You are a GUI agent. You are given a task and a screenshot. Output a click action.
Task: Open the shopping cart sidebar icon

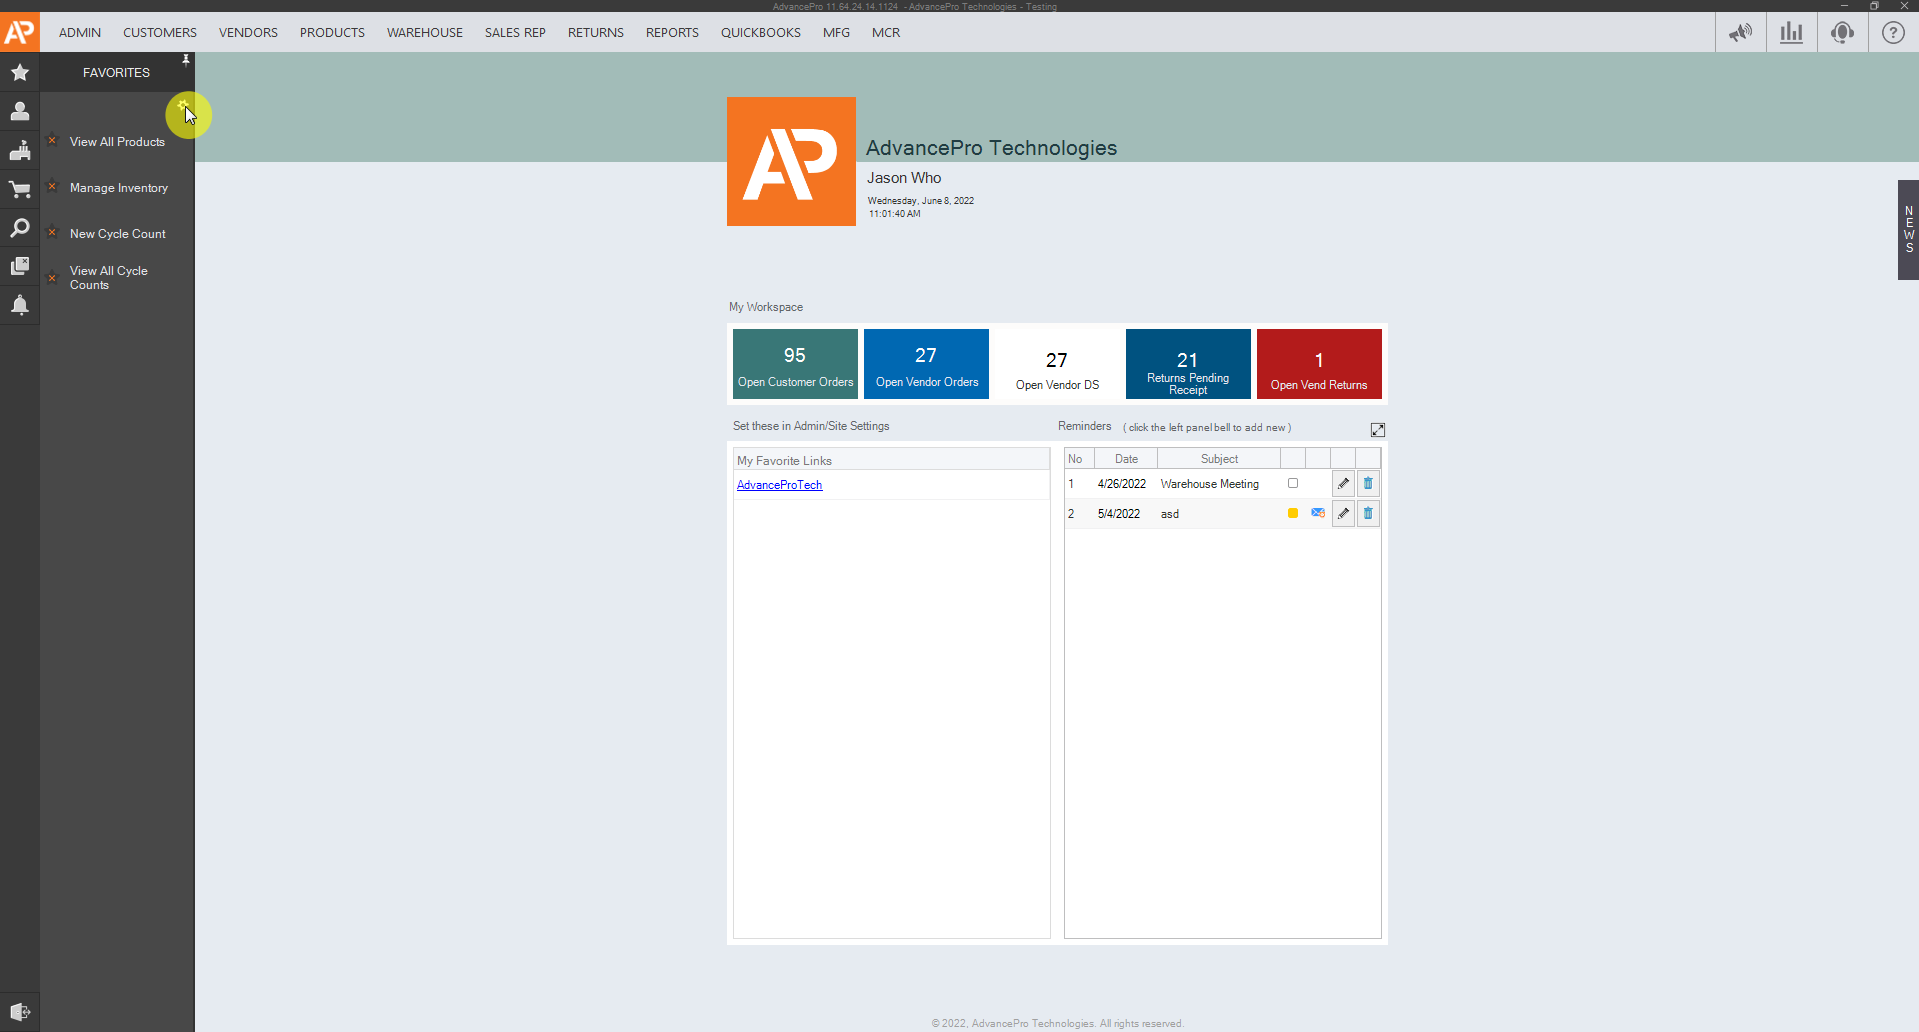(20, 189)
